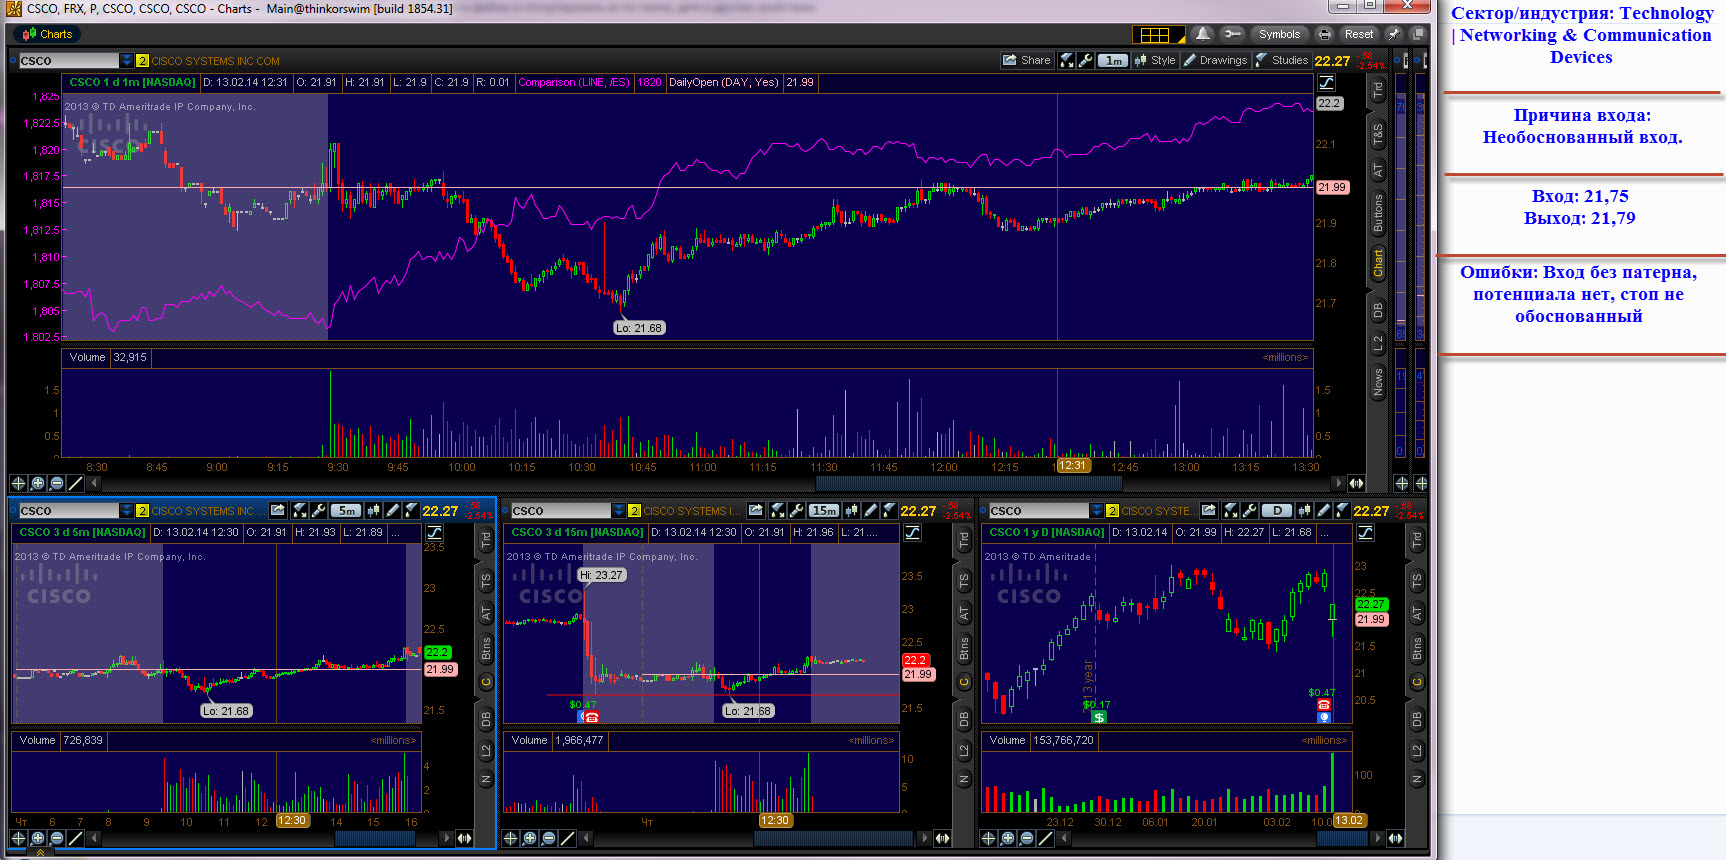Open candlestick style icon on 5m chart

(373, 510)
